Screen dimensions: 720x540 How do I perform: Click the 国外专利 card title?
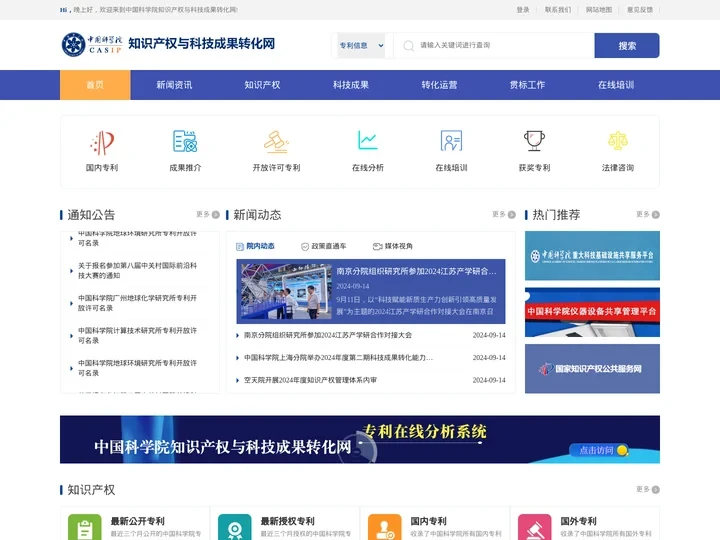[578, 521]
